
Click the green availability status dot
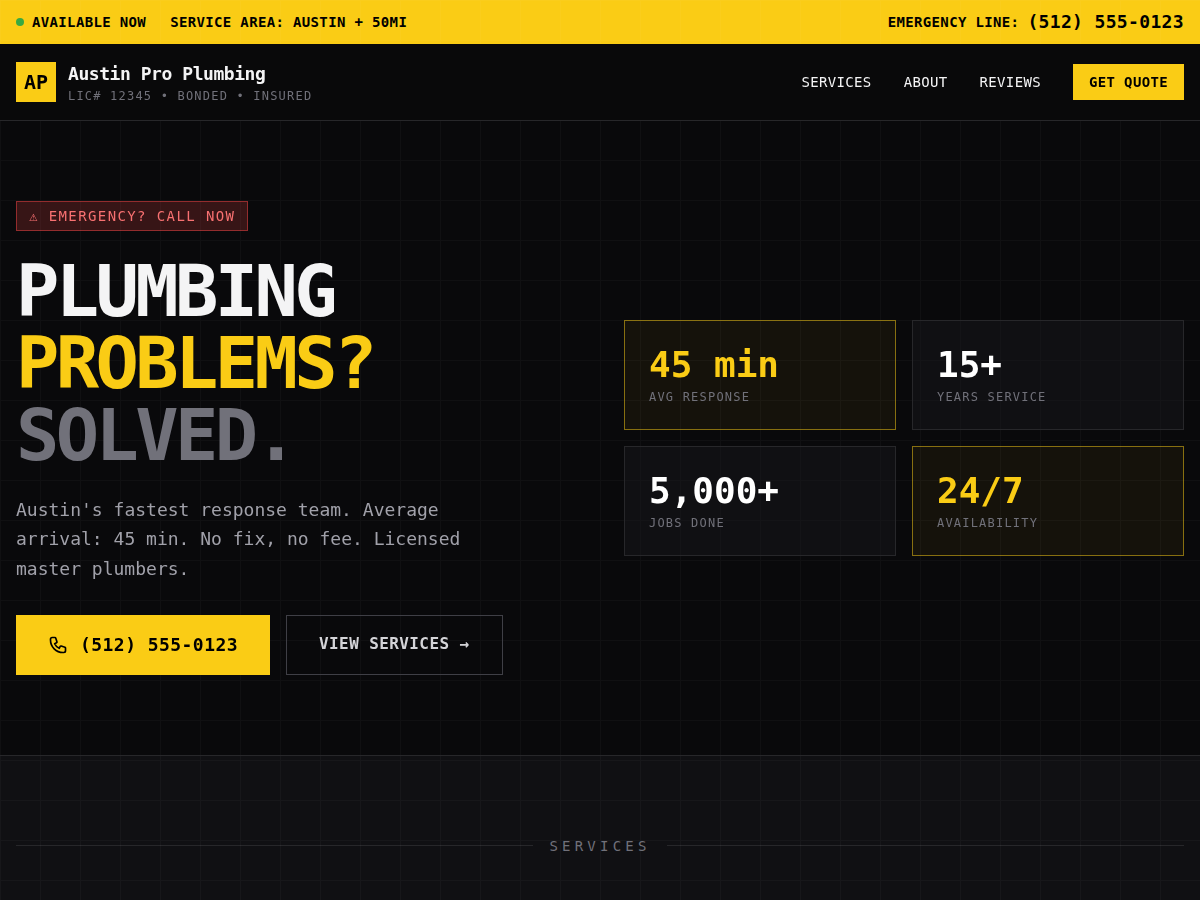click(x=20, y=22)
